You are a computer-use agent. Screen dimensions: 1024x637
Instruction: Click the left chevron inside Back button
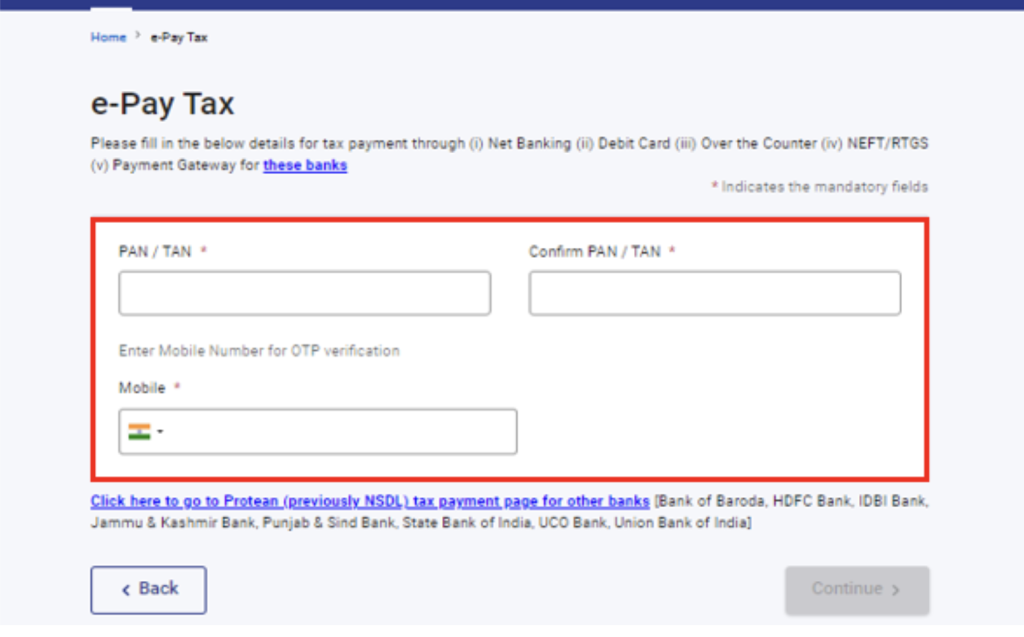(126, 590)
